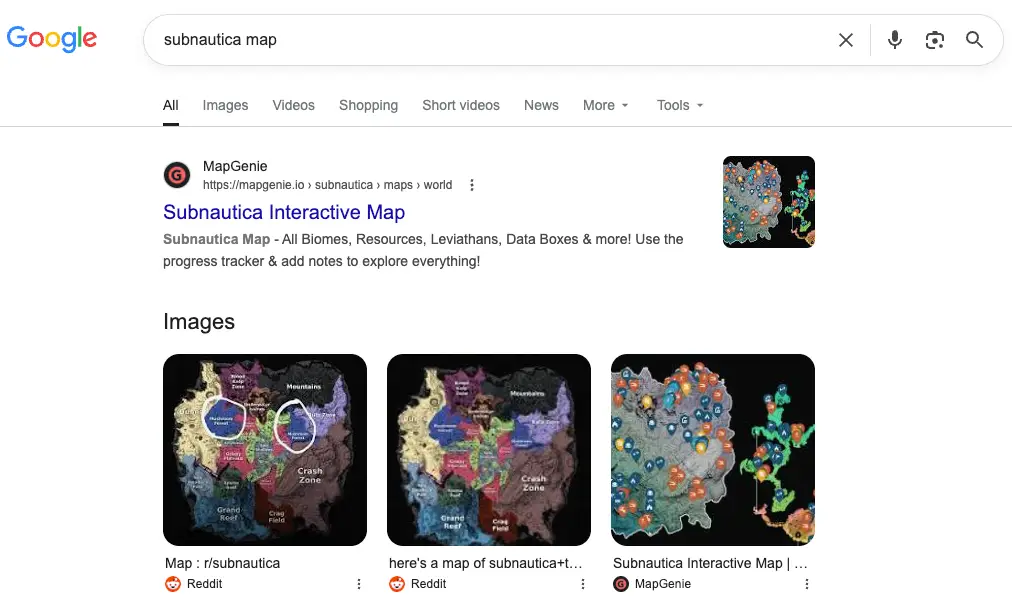1012x601 pixels.
Task: Open Google Lens image search icon
Action: [935, 40]
